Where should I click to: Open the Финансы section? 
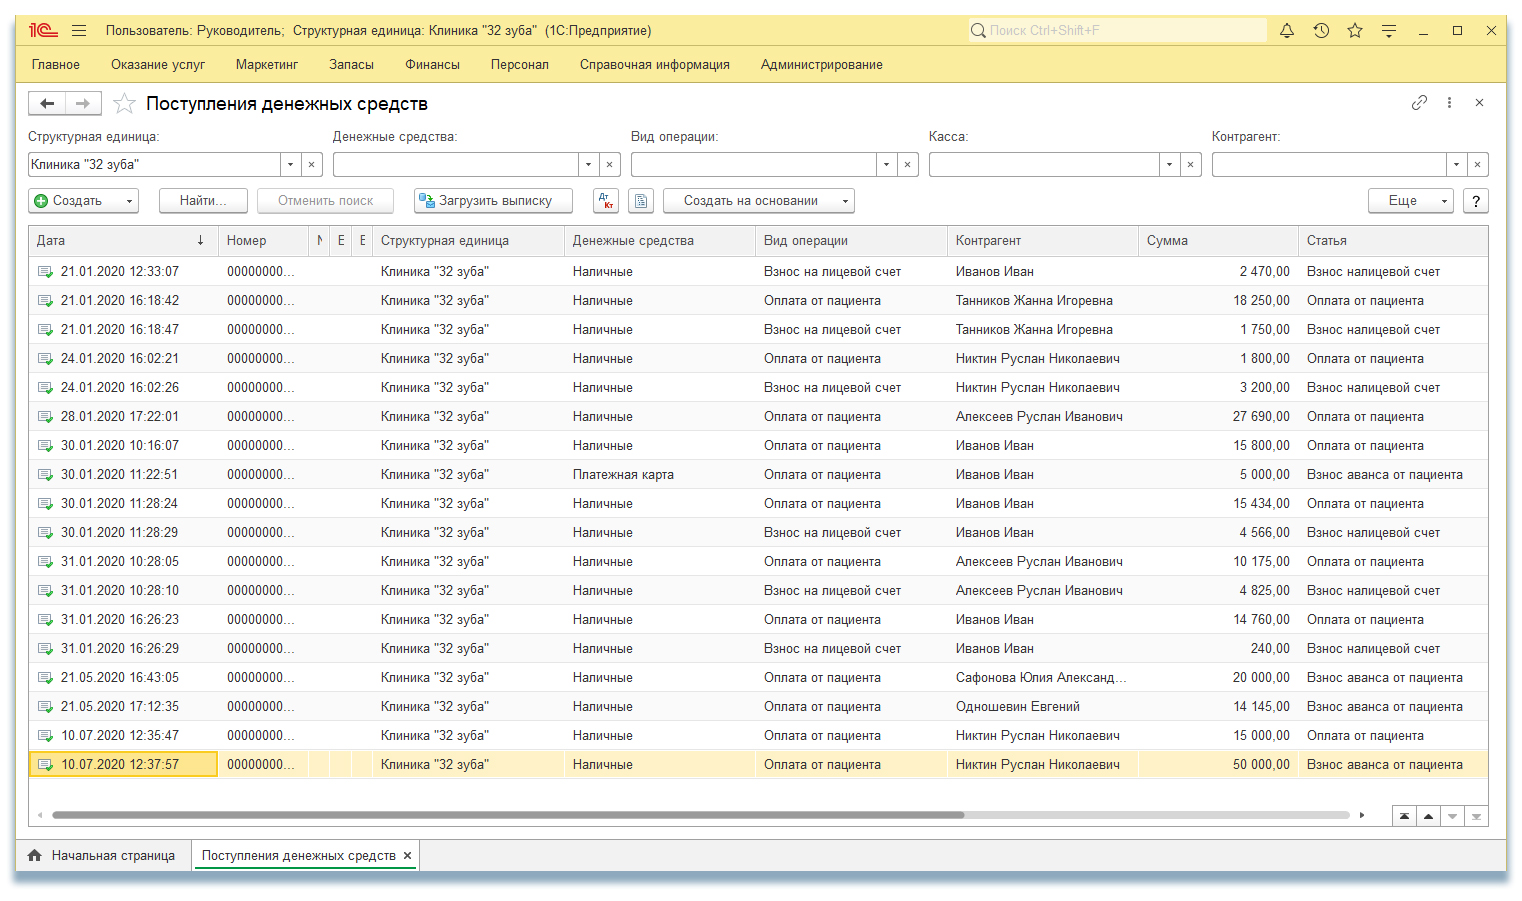coord(433,65)
